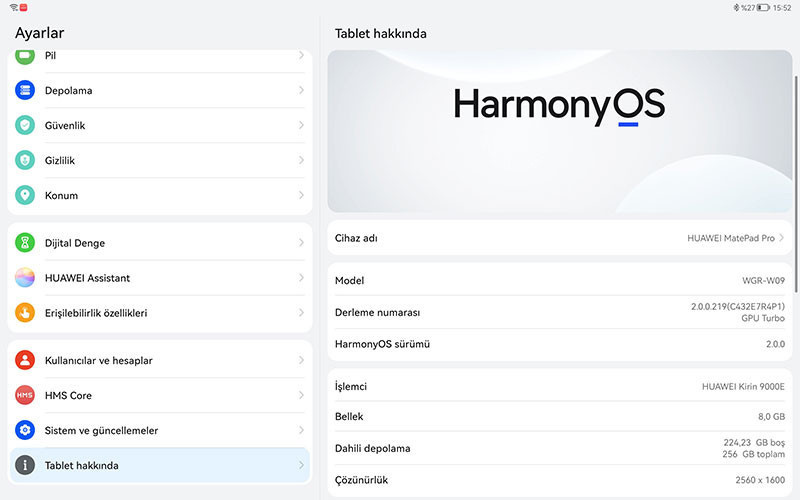Open Cihaz adı chevron arrow
The image size is (800, 500).
(782, 238)
